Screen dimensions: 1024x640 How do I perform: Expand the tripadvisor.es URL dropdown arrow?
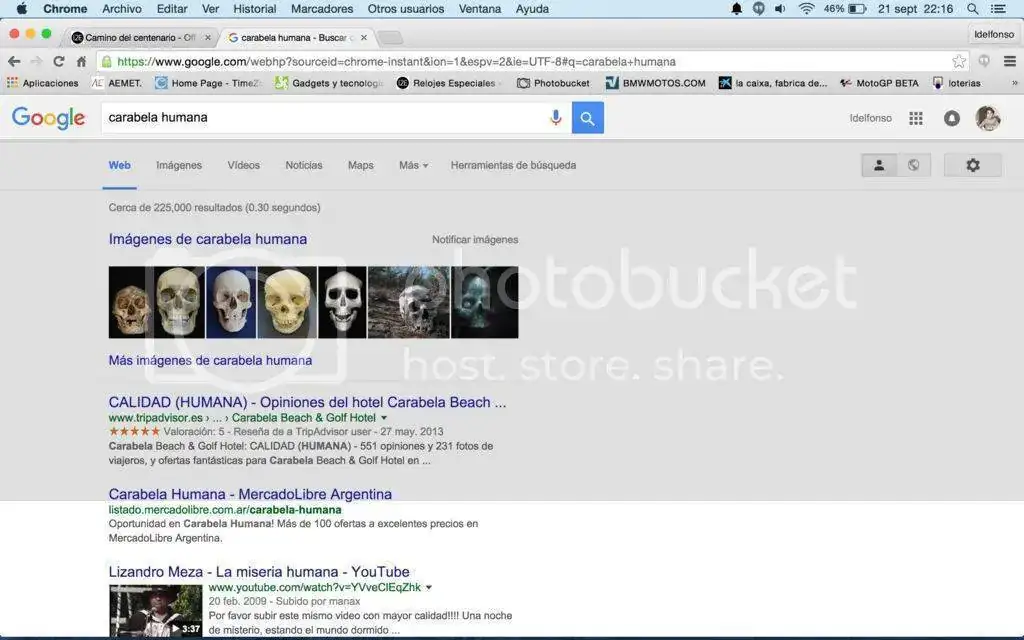click(x=384, y=418)
